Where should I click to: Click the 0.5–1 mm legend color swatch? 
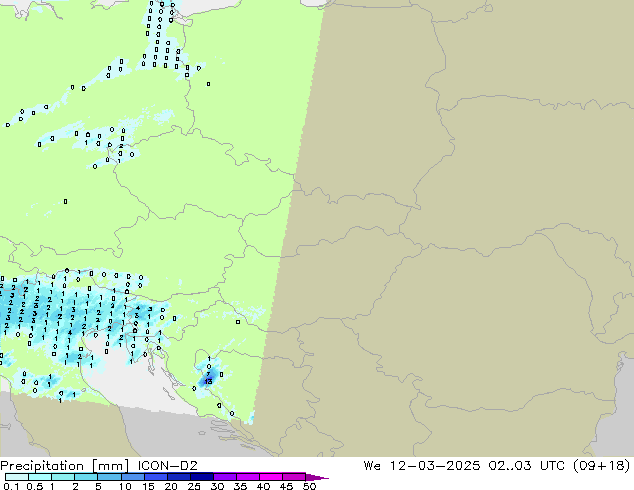click(40, 477)
